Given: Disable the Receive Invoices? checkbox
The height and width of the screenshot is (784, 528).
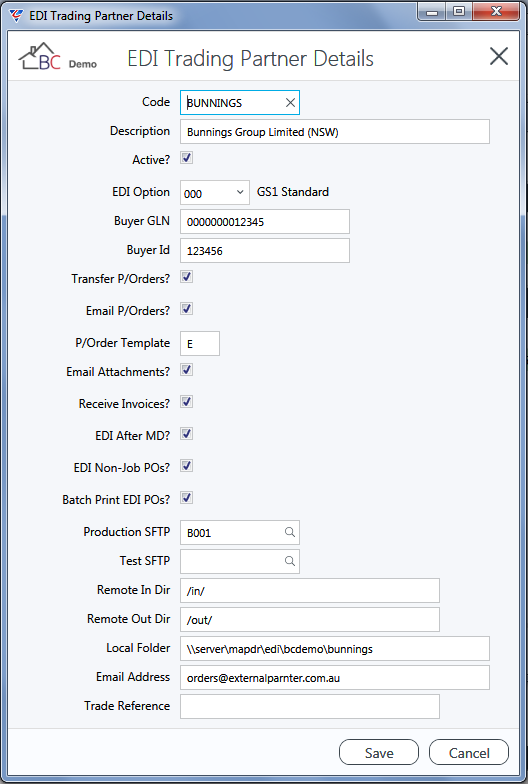Looking at the screenshot, I should tap(186, 402).
